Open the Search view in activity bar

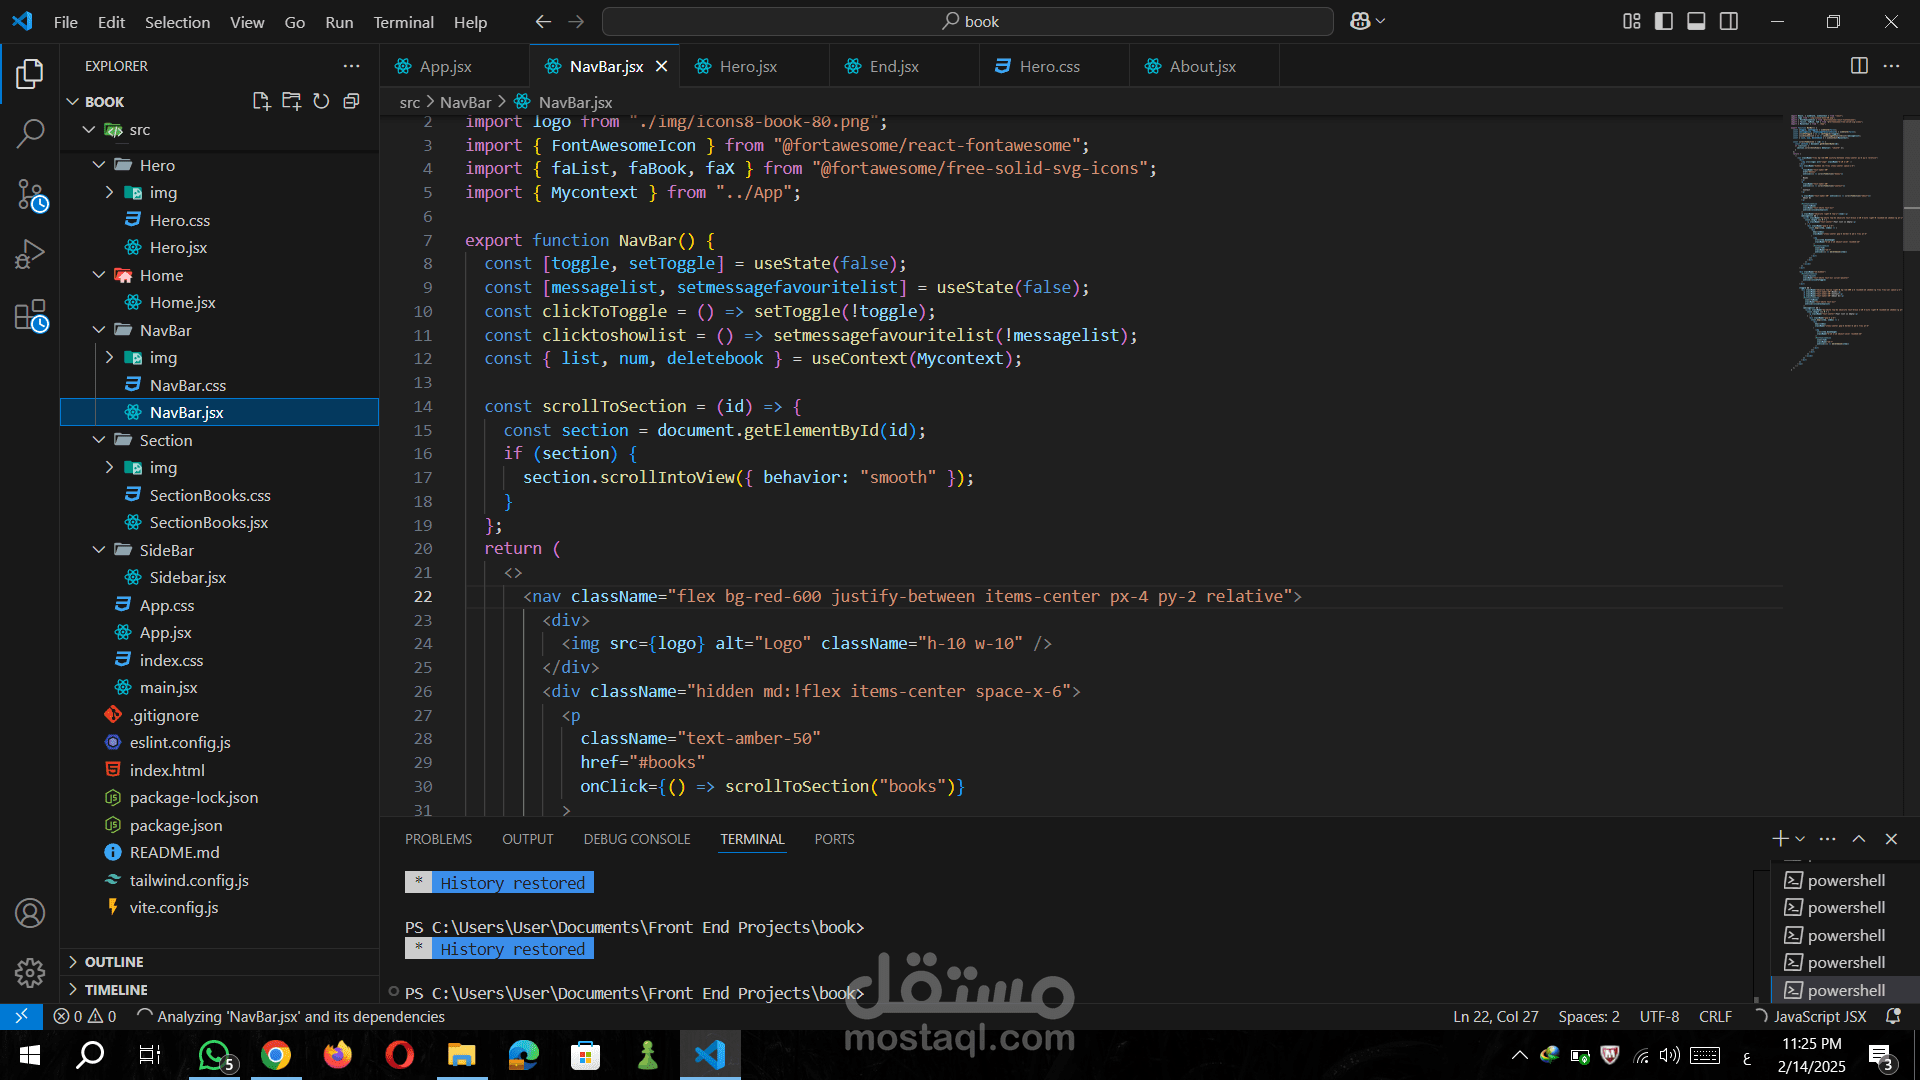[x=30, y=133]
